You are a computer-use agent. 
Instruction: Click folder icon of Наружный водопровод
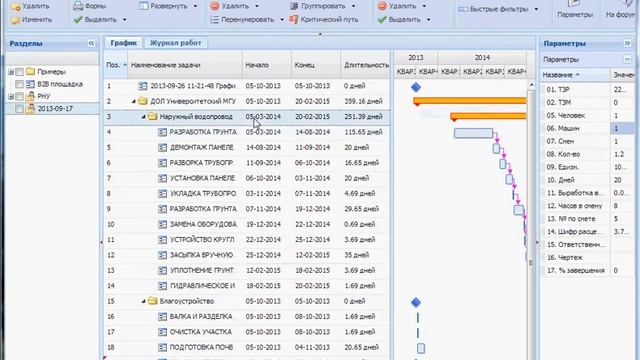tap(153, 117)
